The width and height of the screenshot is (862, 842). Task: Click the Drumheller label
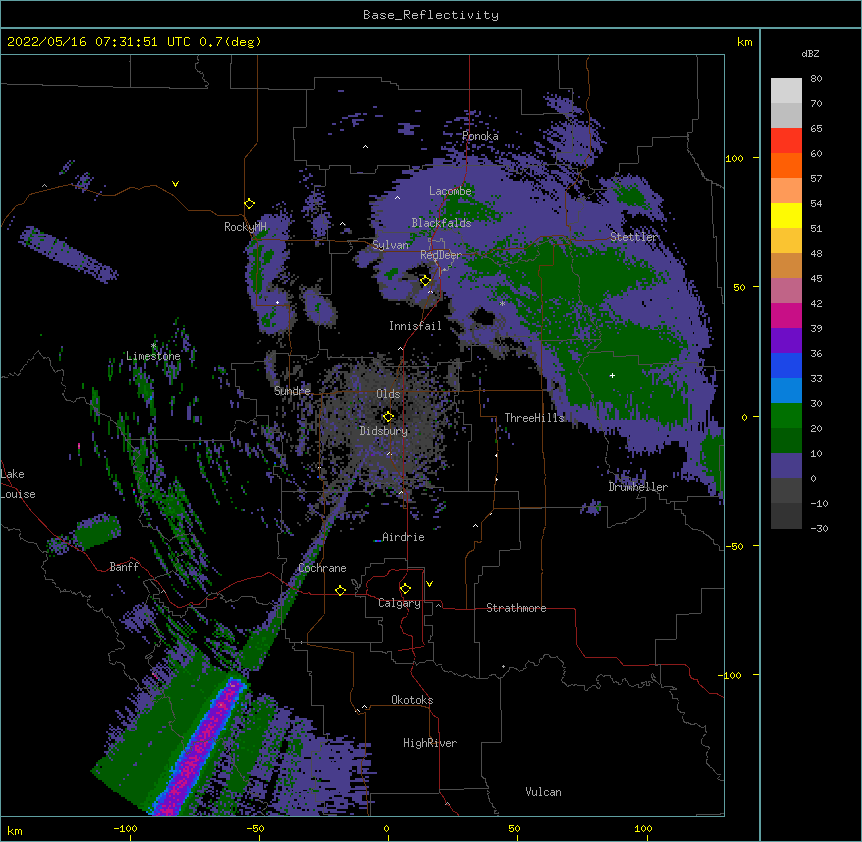pyautogui.click(x=638, y=487)
